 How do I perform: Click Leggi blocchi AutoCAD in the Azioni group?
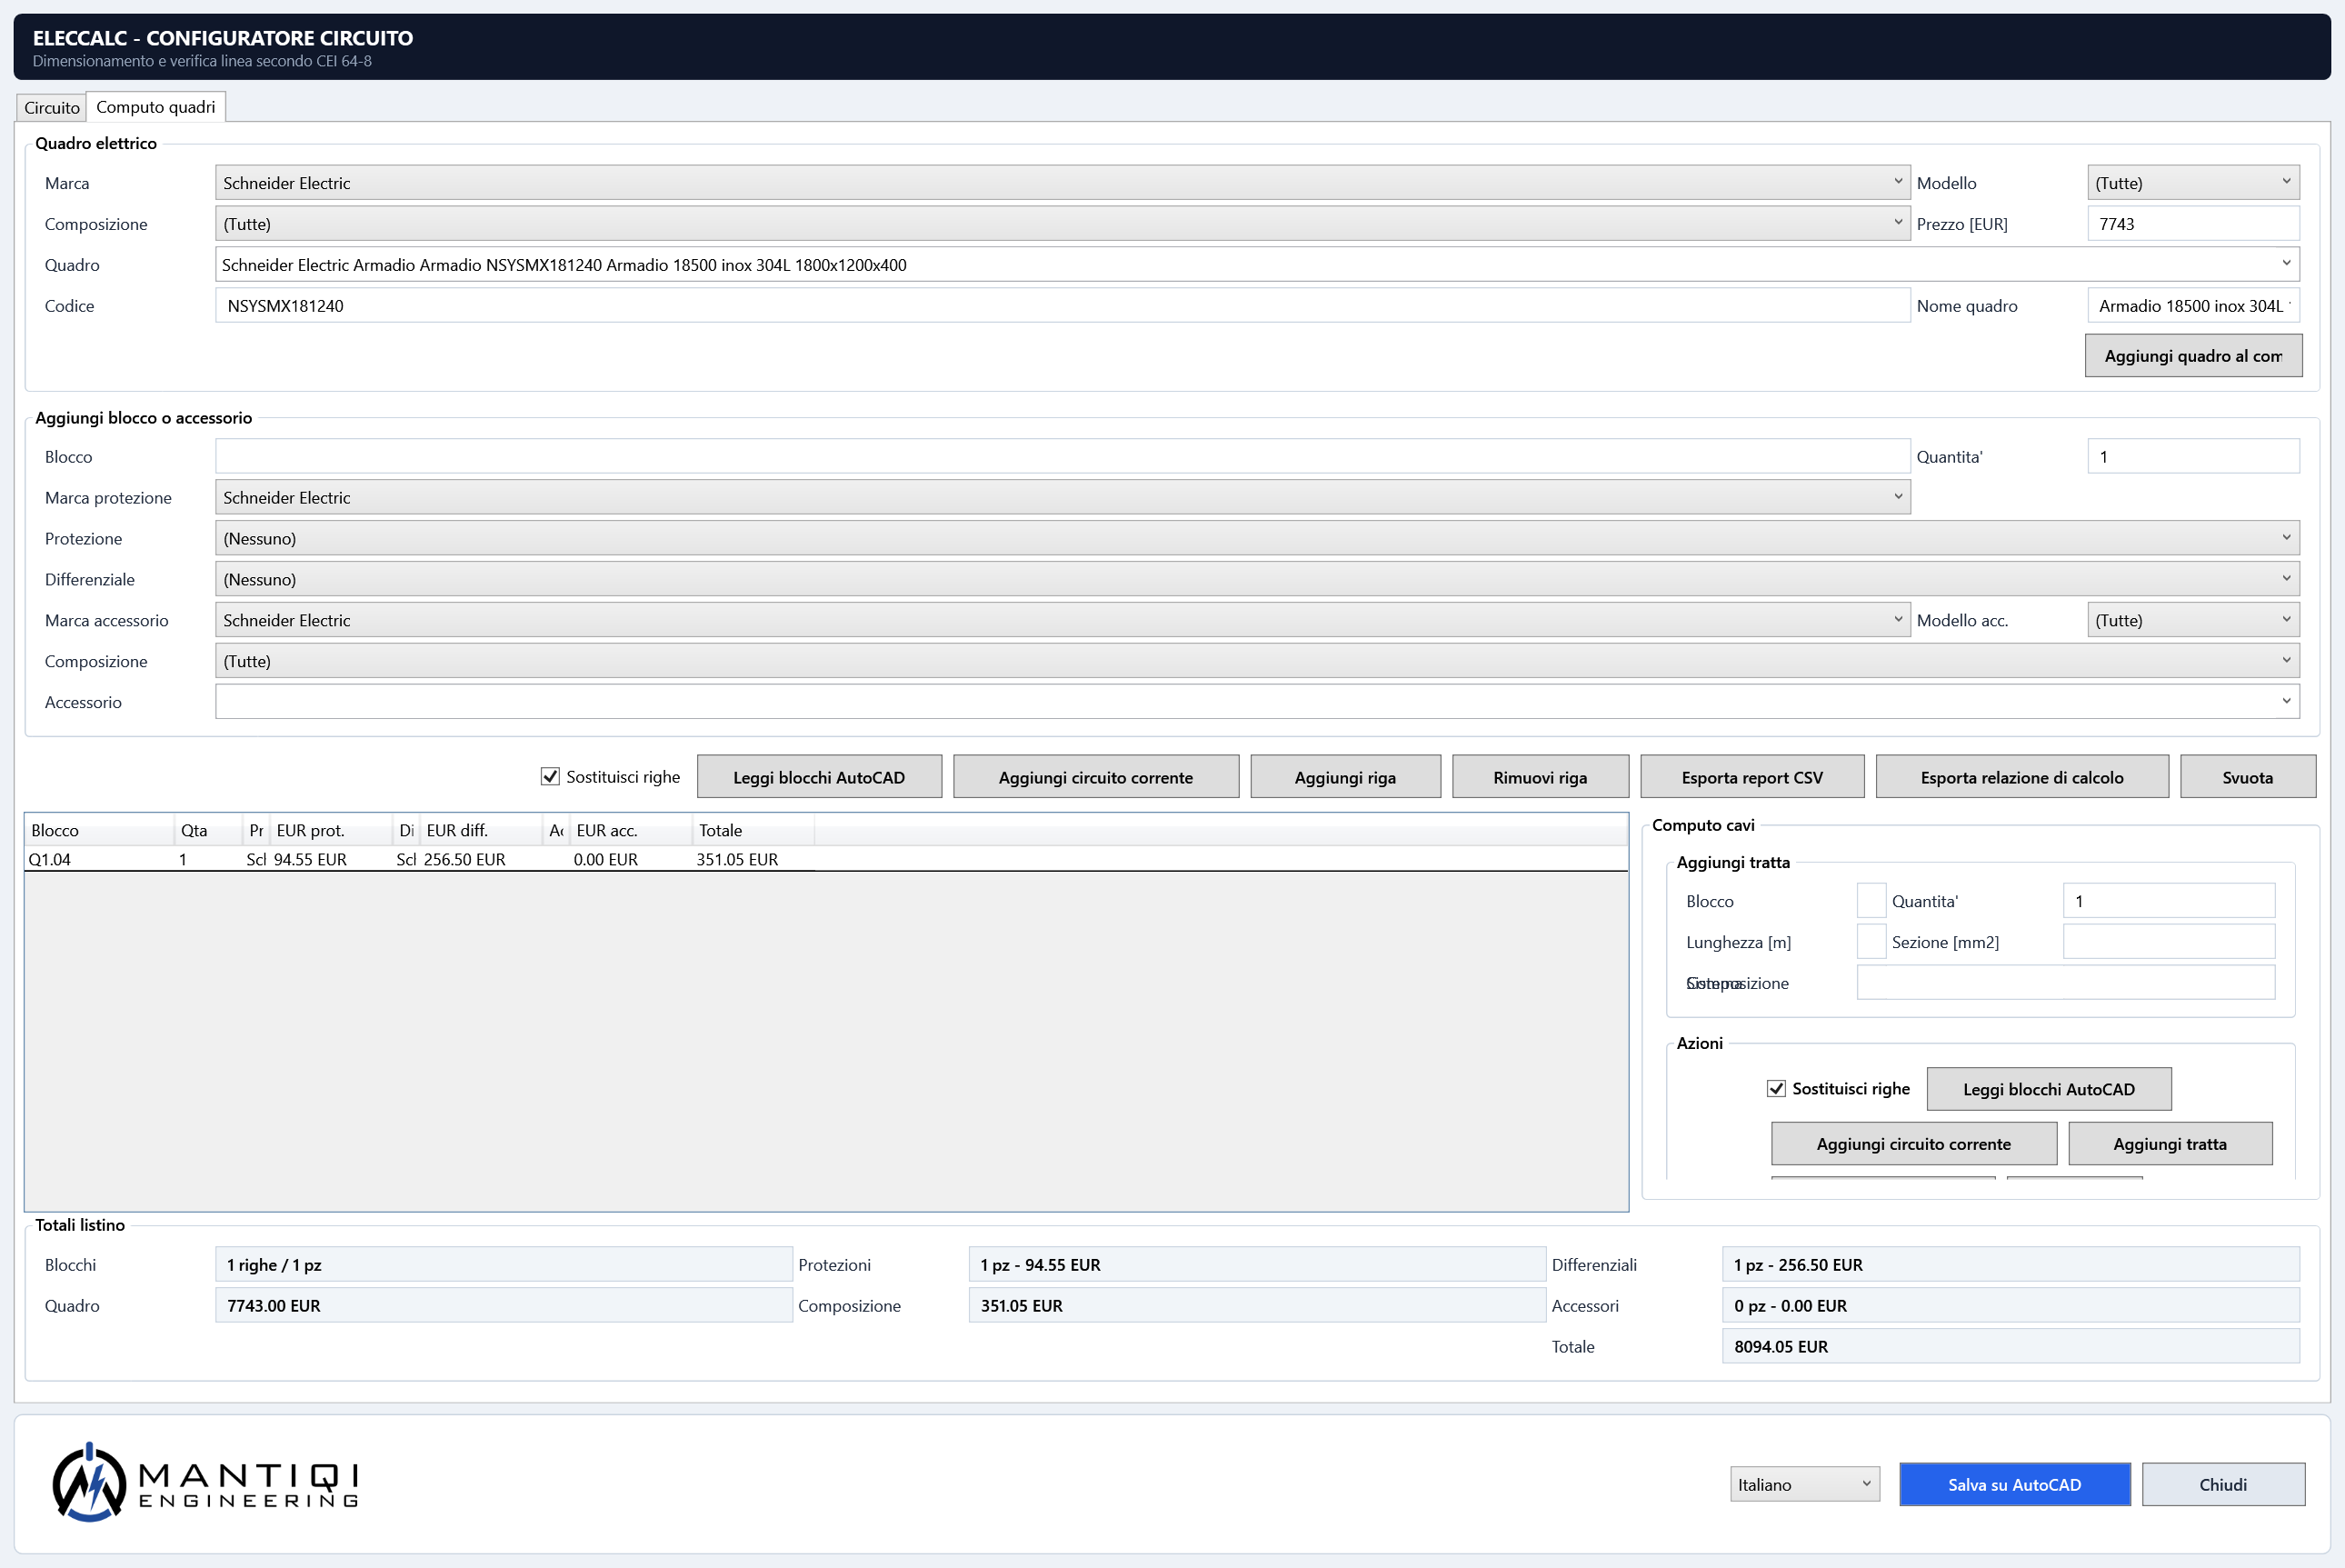click(2049, 1089)
